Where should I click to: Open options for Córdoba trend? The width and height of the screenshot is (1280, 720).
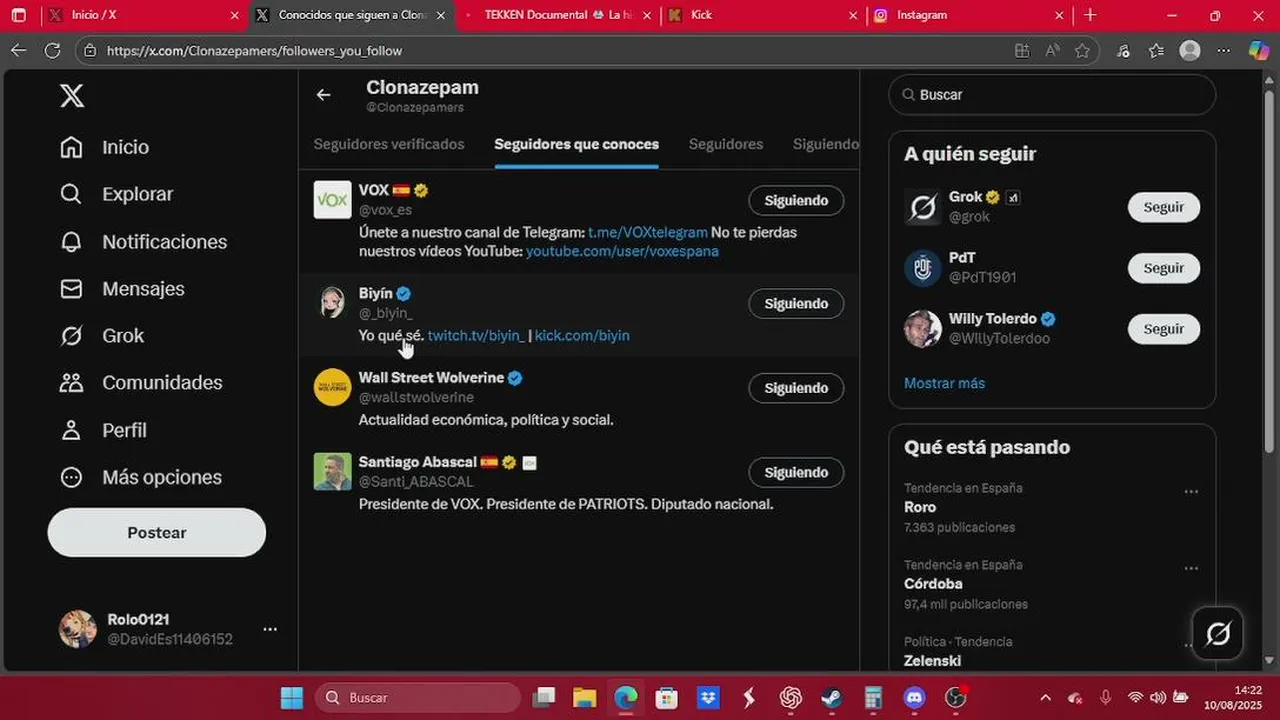pyautogui.click(x=1191, y=568)
